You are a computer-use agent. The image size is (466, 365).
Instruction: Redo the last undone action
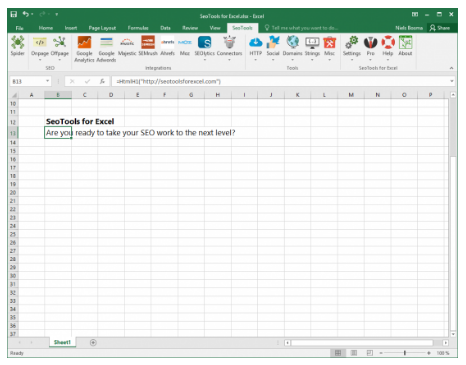(x=42, y=14)
